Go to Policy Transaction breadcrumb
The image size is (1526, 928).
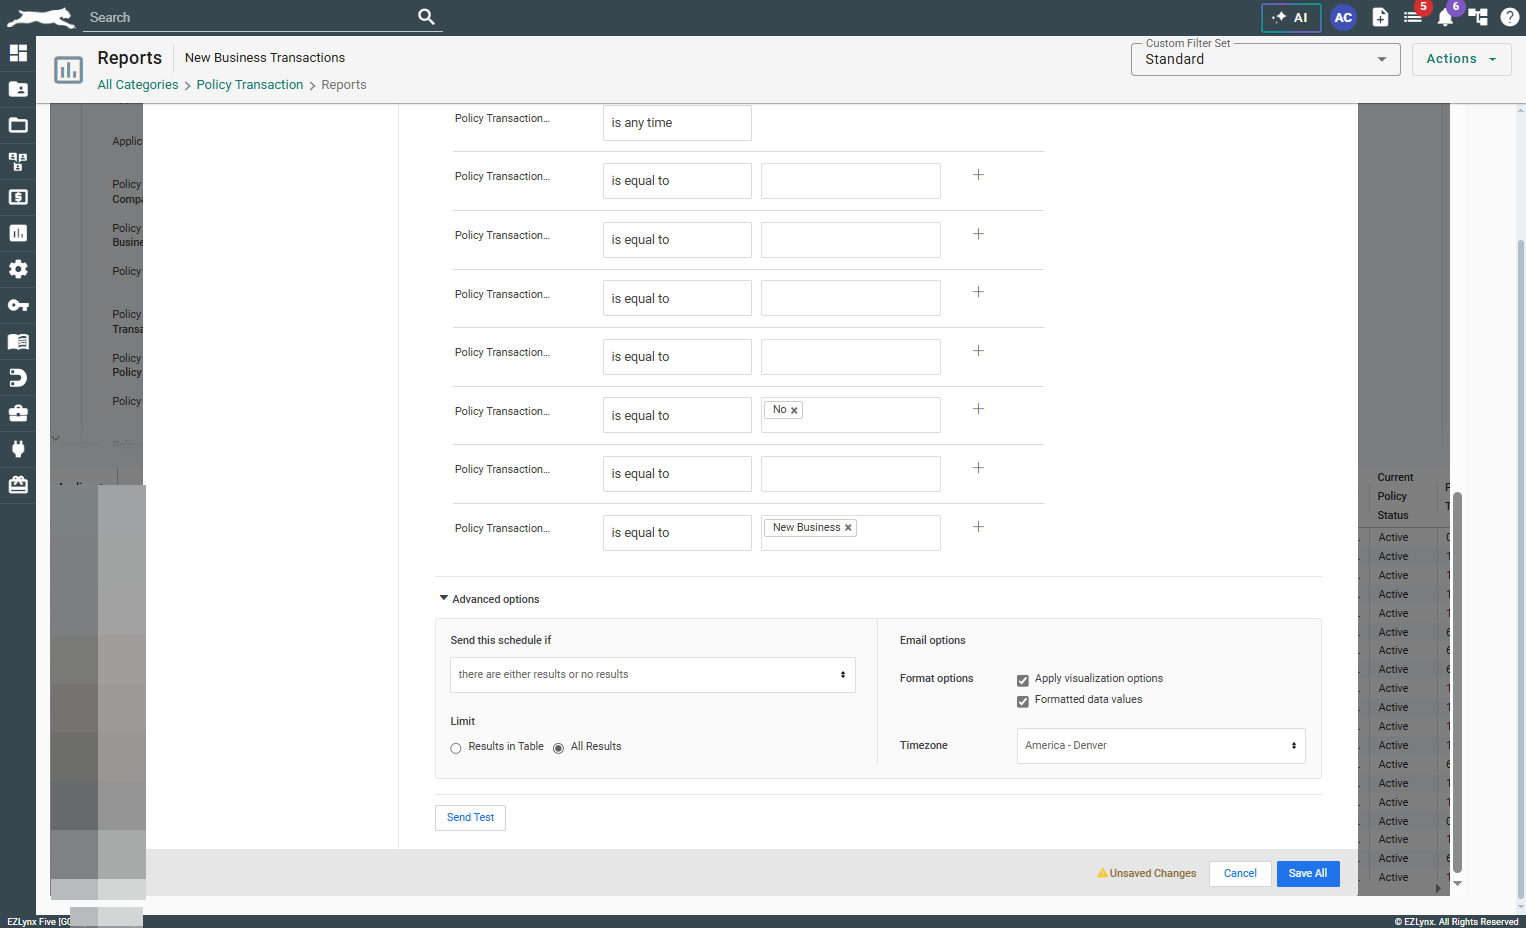pos(250,85)
